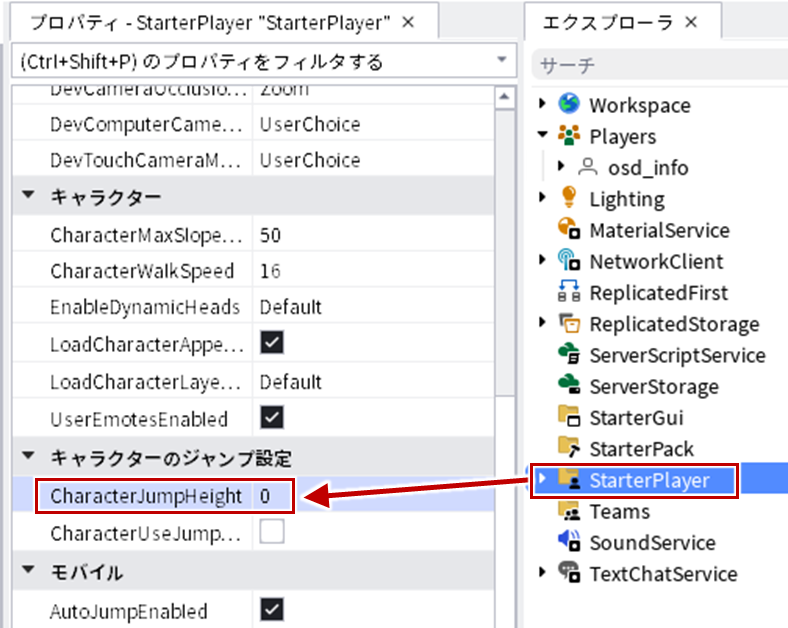Screen dimensions: 788x628
Task: Click the osd_info player icon
Action: click(x=587, y=167)
